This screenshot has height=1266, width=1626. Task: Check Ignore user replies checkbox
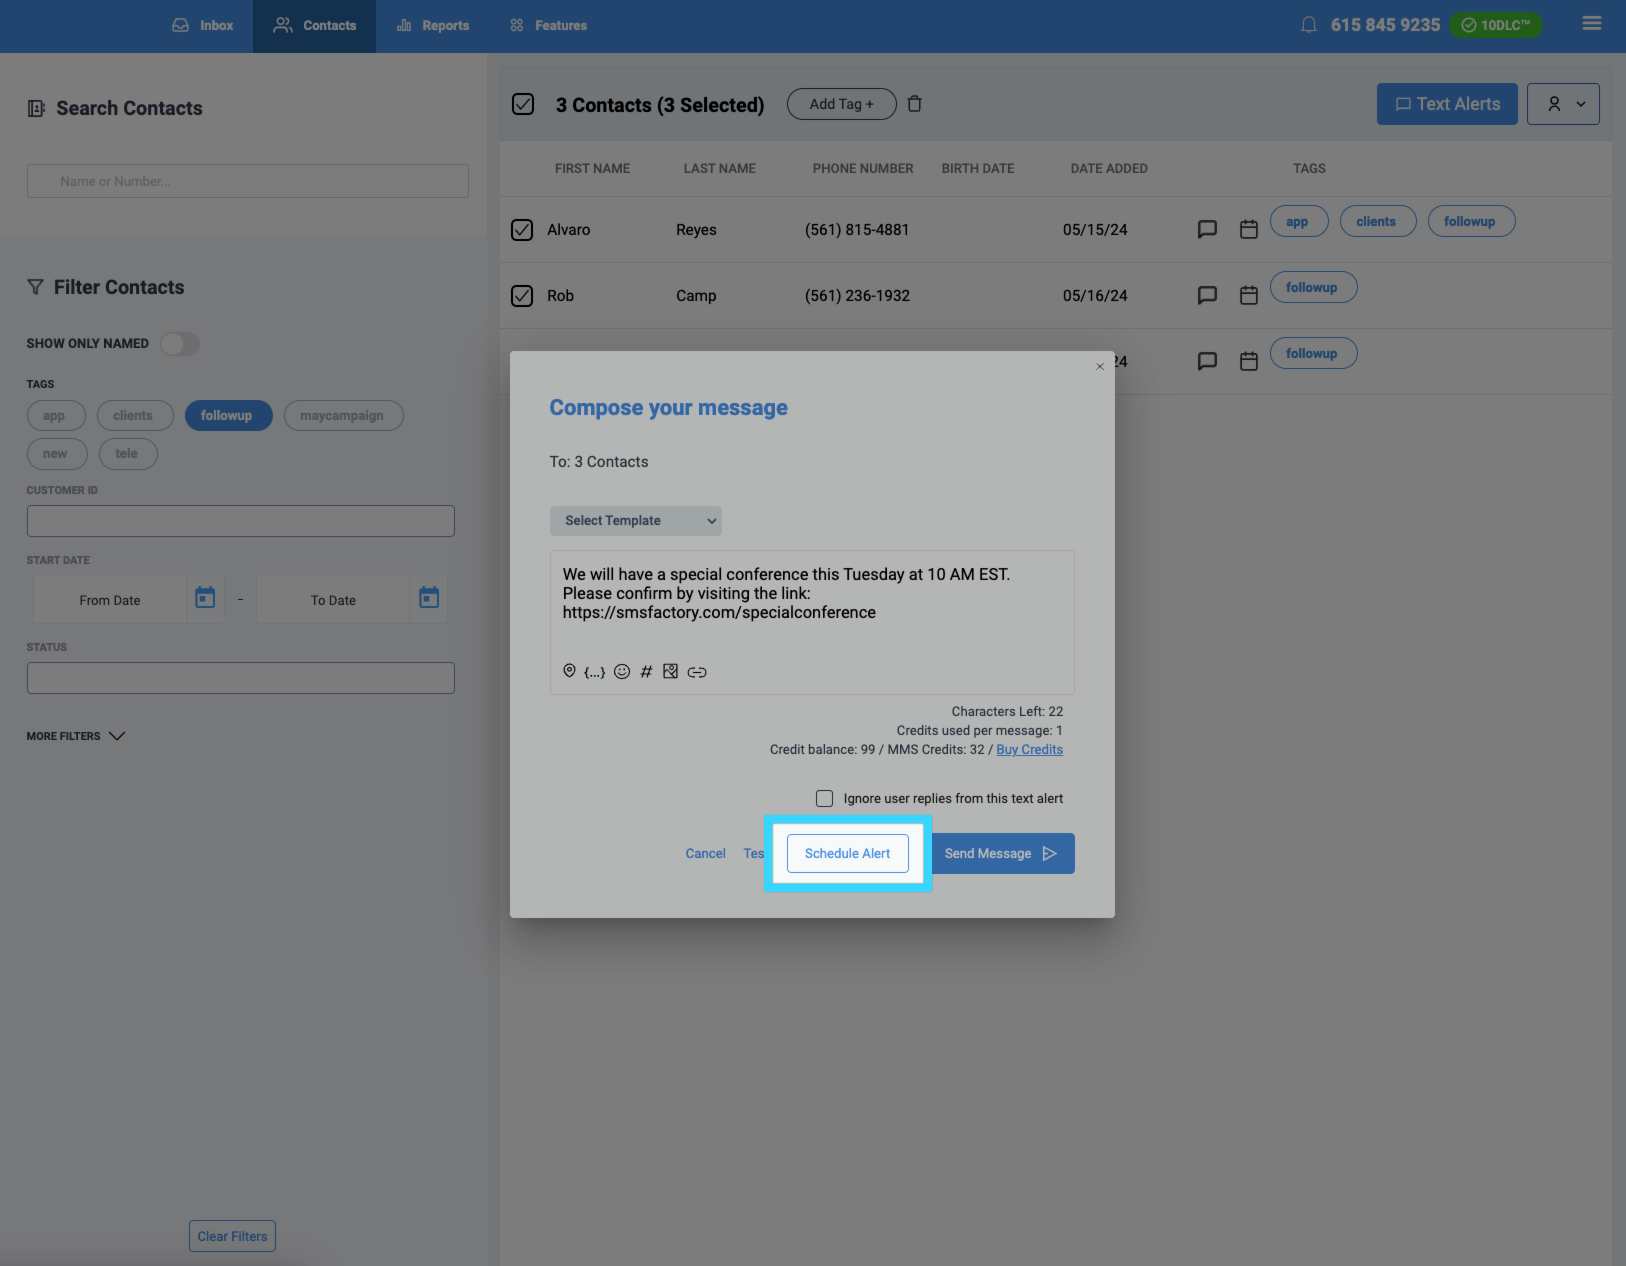point(824,798)
